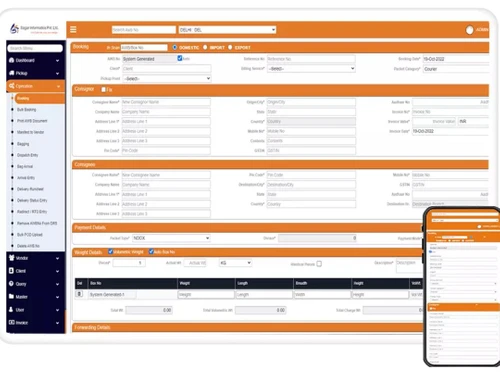This screenshot has width=500, height=375.
Task: Open Manifest to Vendor menu item
Action: [30, 132]
